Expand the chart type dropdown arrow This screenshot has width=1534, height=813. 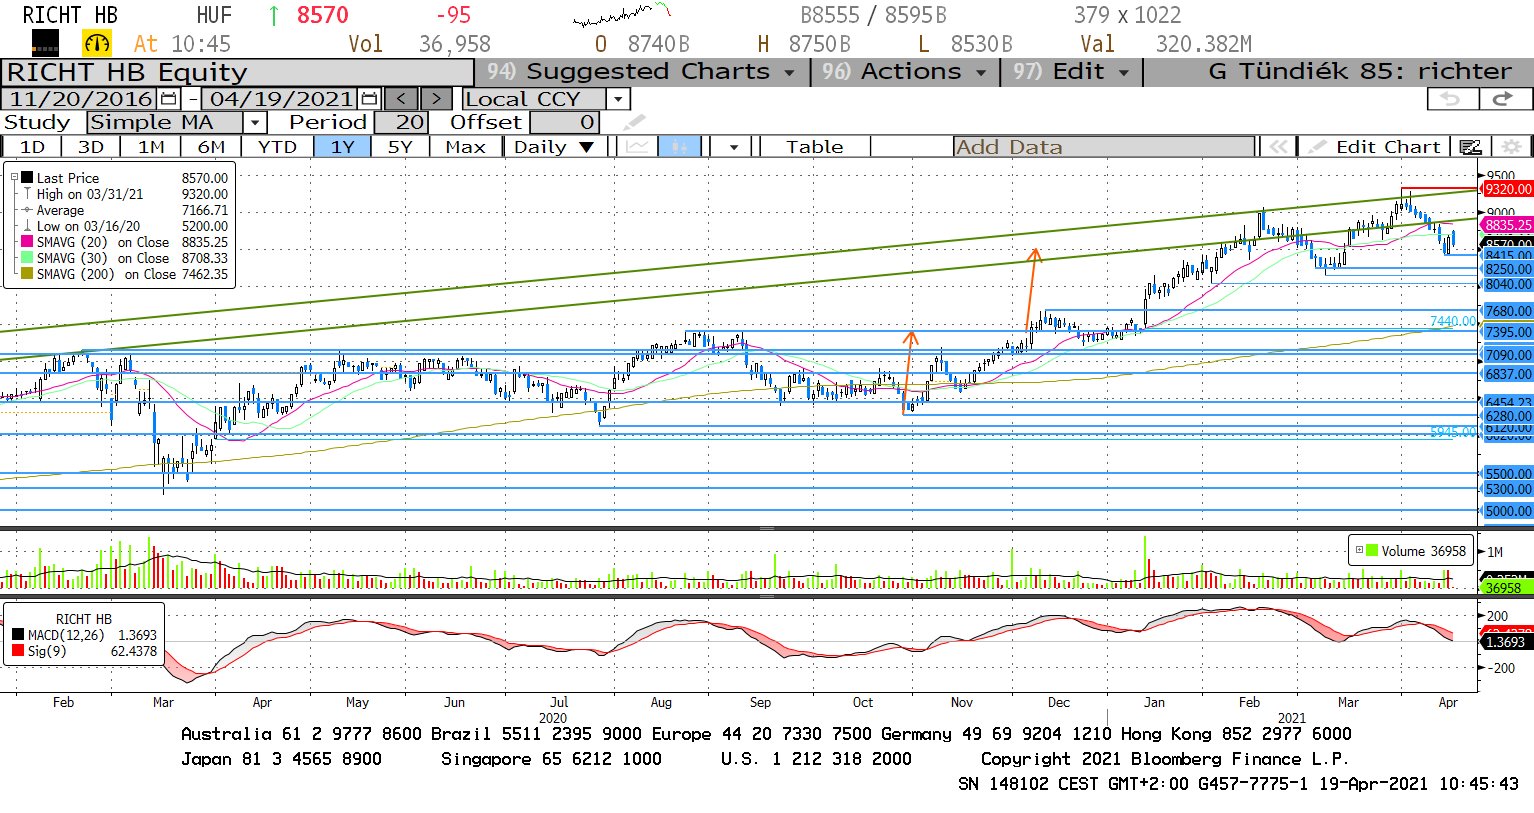pos(733,147)
